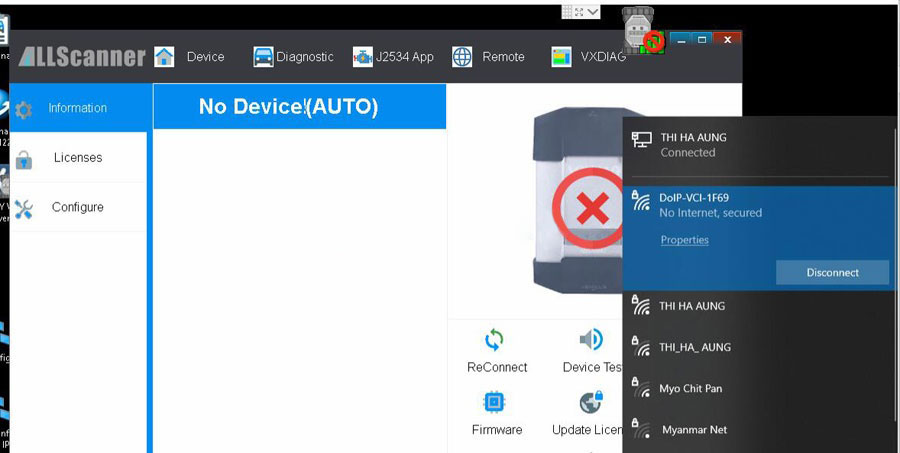Screen dimensions: 900x453
Task: Click the No Device!(AUTO) header
Action: point(300,106)
